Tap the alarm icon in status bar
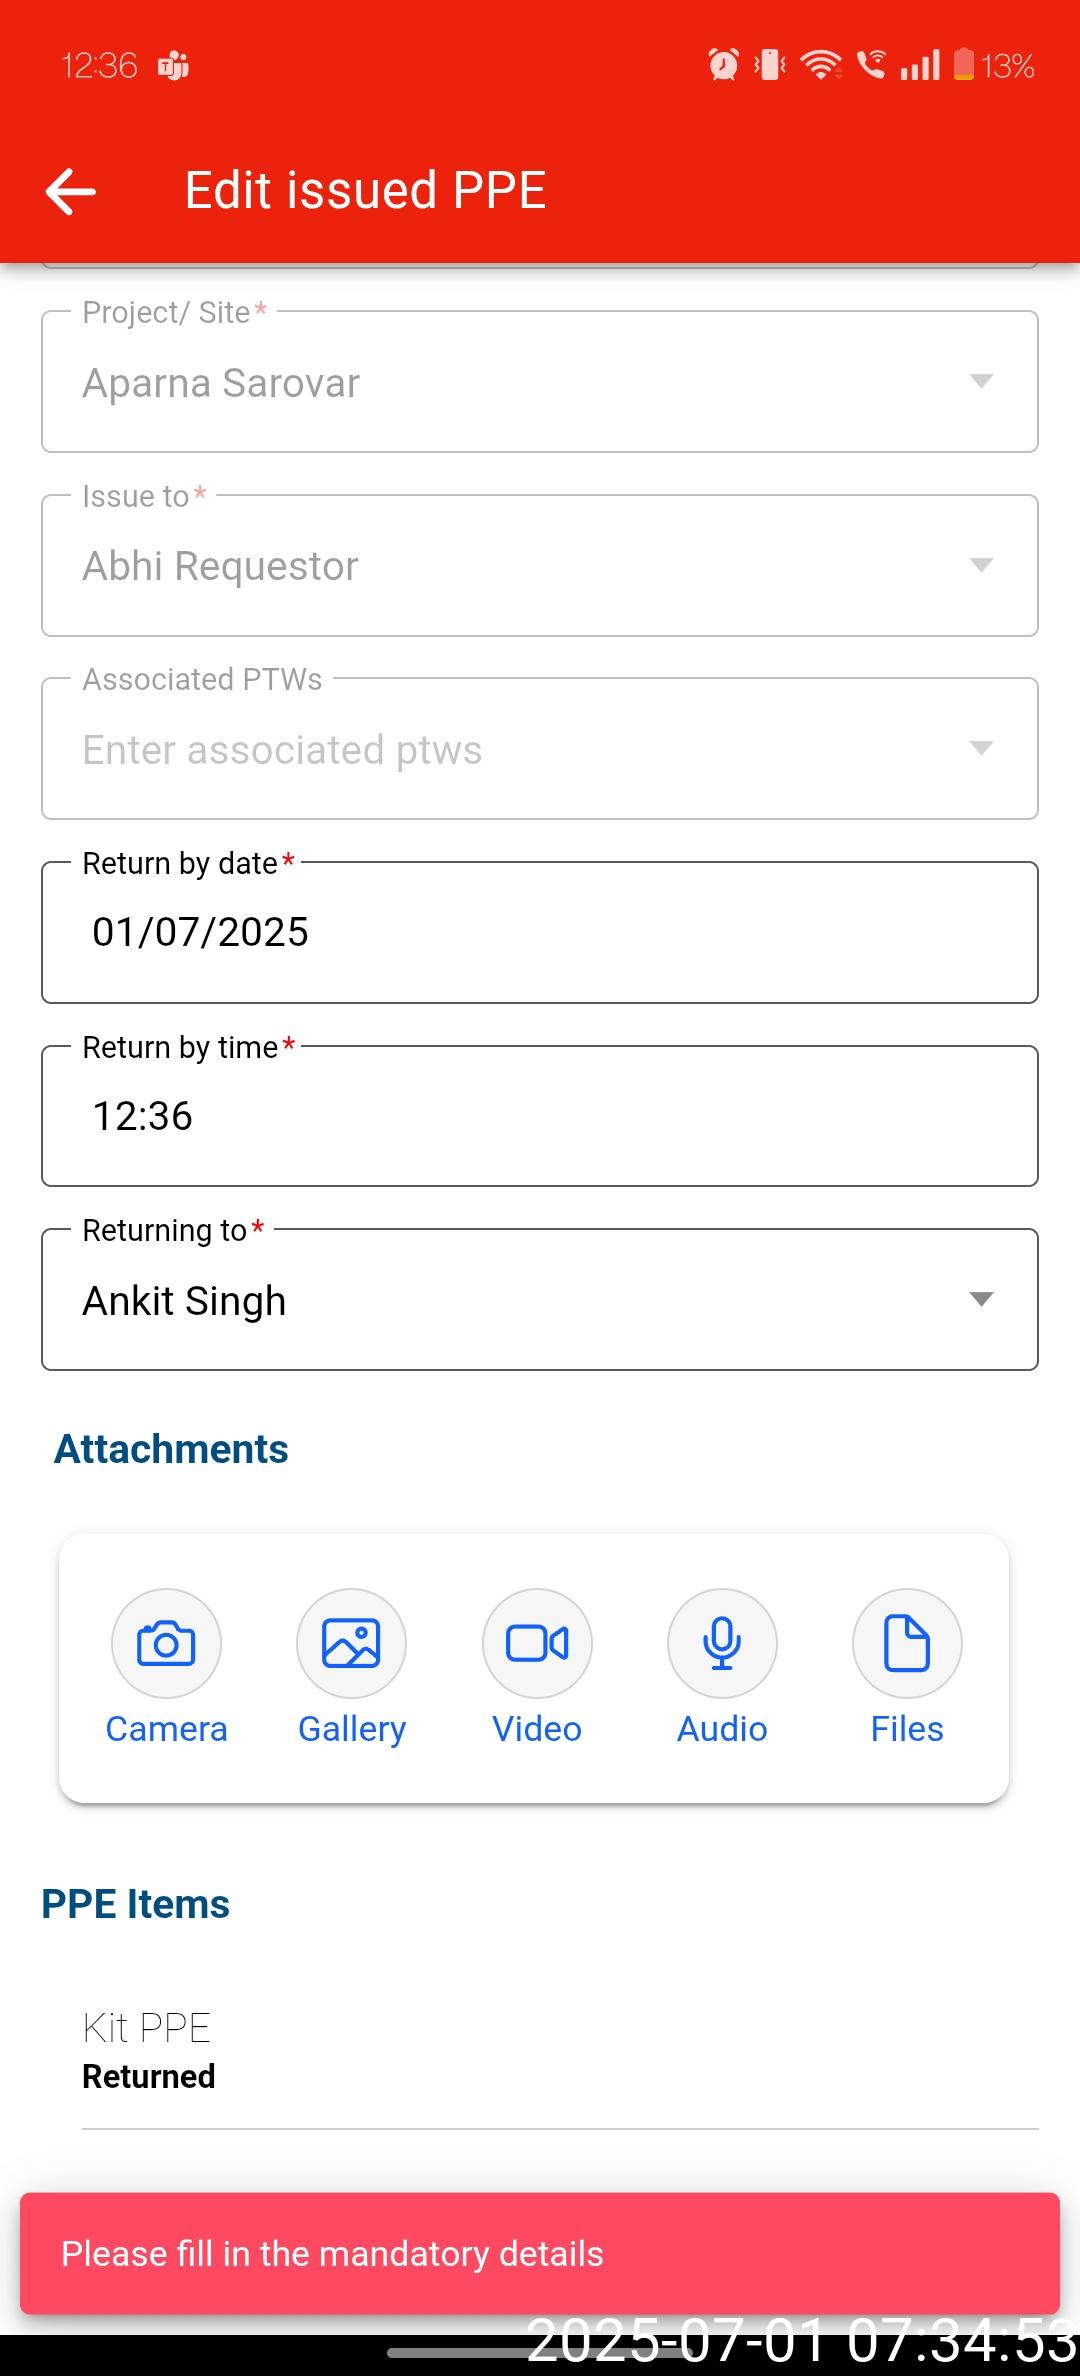Image resolution: width=1080 pixels, height=2376 pixels. (723, 65)
